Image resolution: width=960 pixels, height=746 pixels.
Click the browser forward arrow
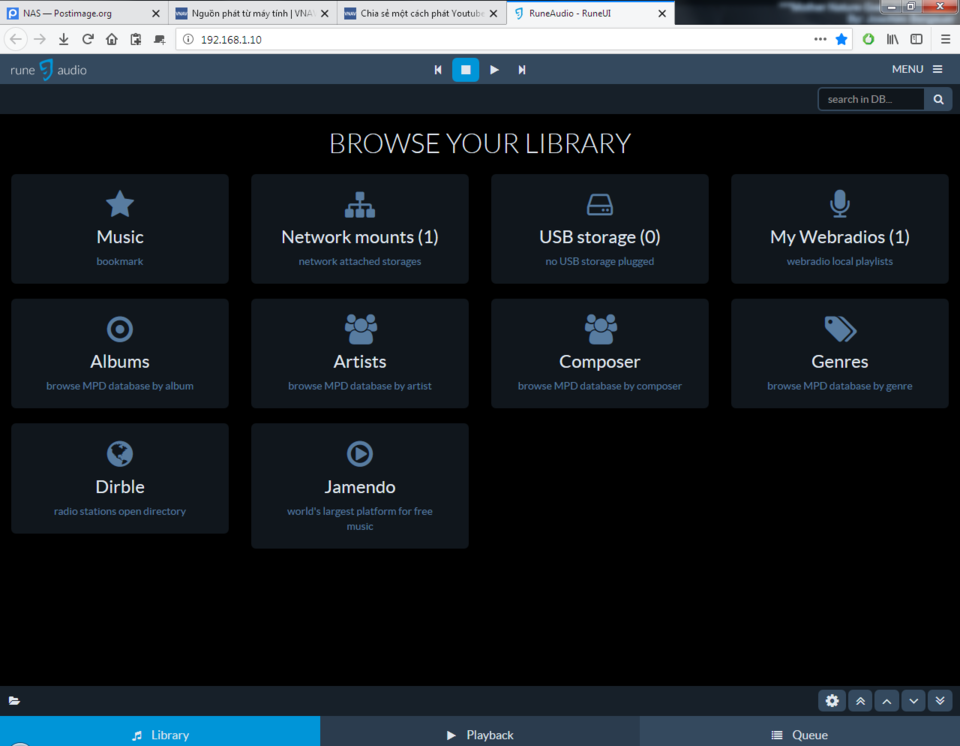pos(40,39)
